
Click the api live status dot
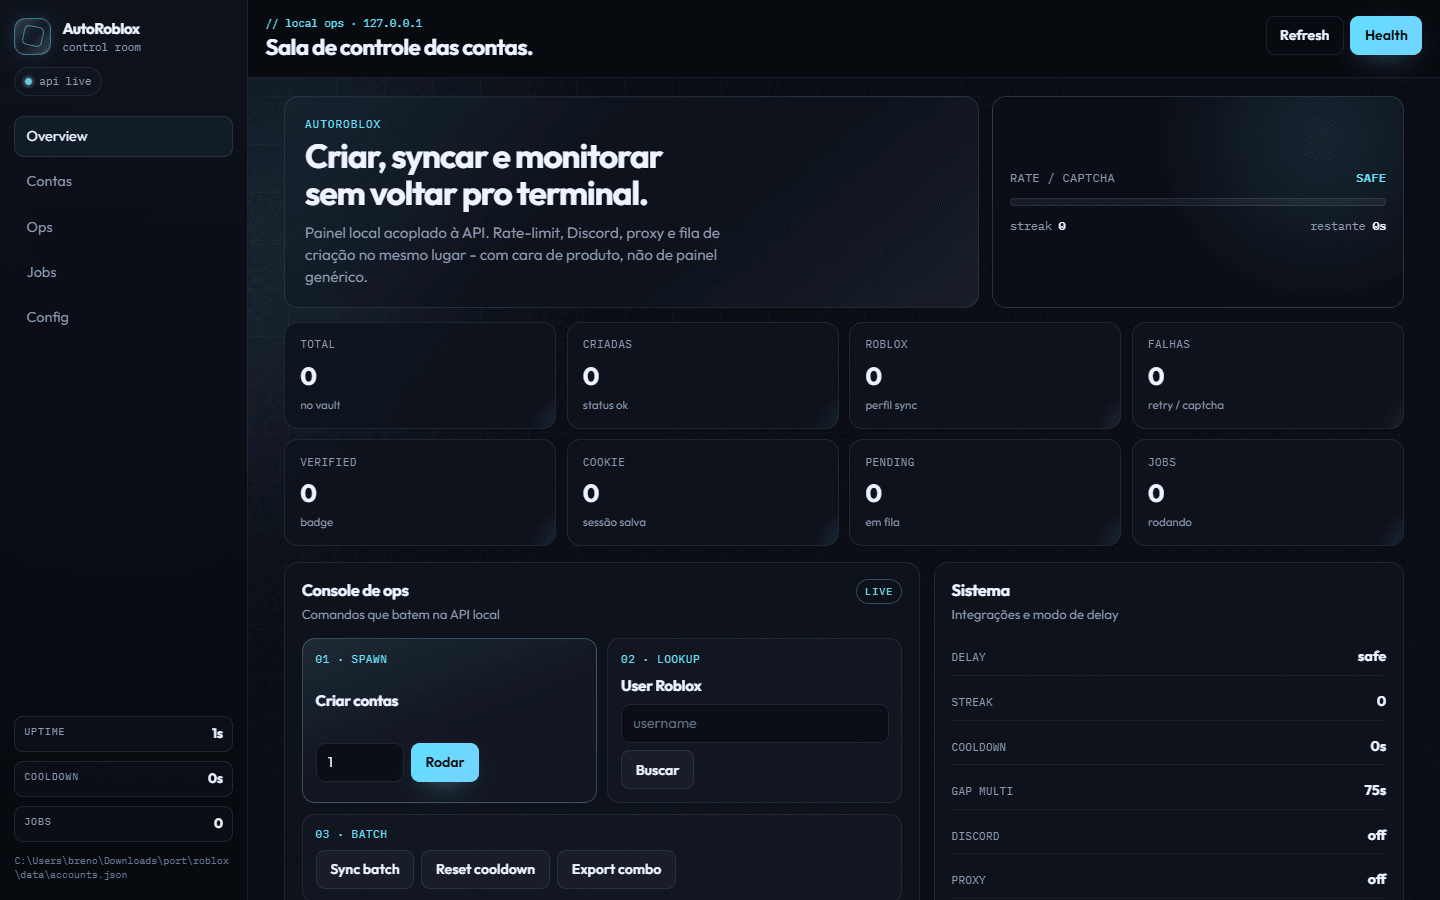point(28,81)
